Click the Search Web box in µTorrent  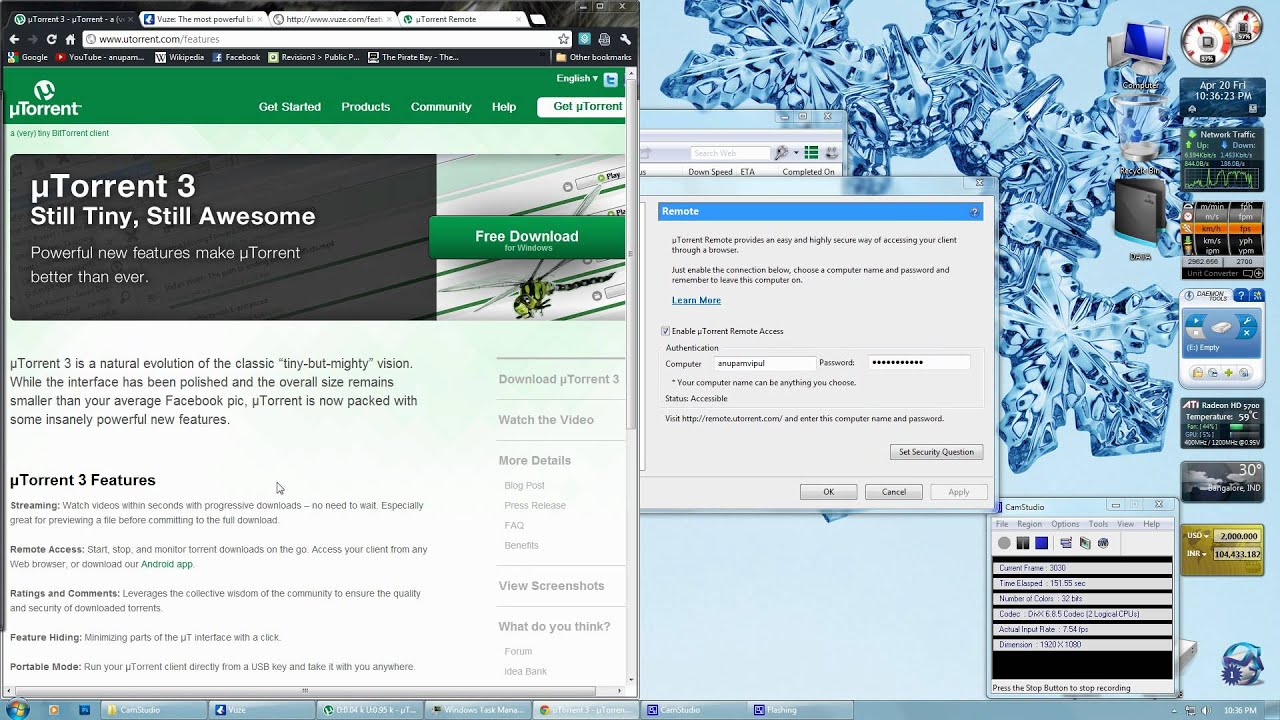732,153
